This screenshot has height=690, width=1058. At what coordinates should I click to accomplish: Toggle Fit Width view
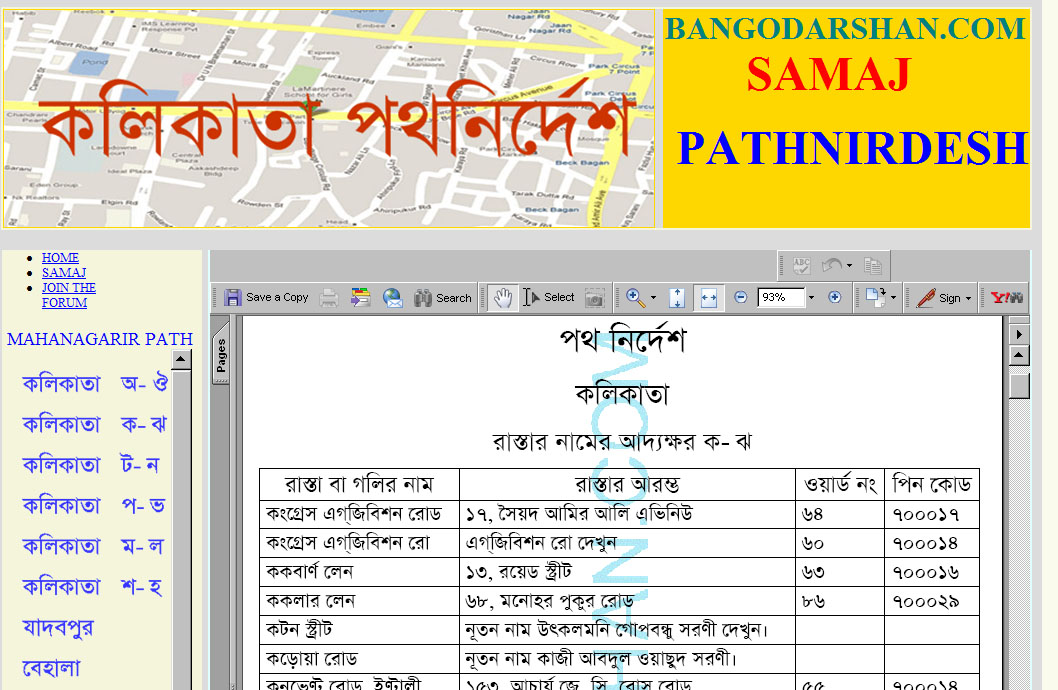tap(708, 297)
